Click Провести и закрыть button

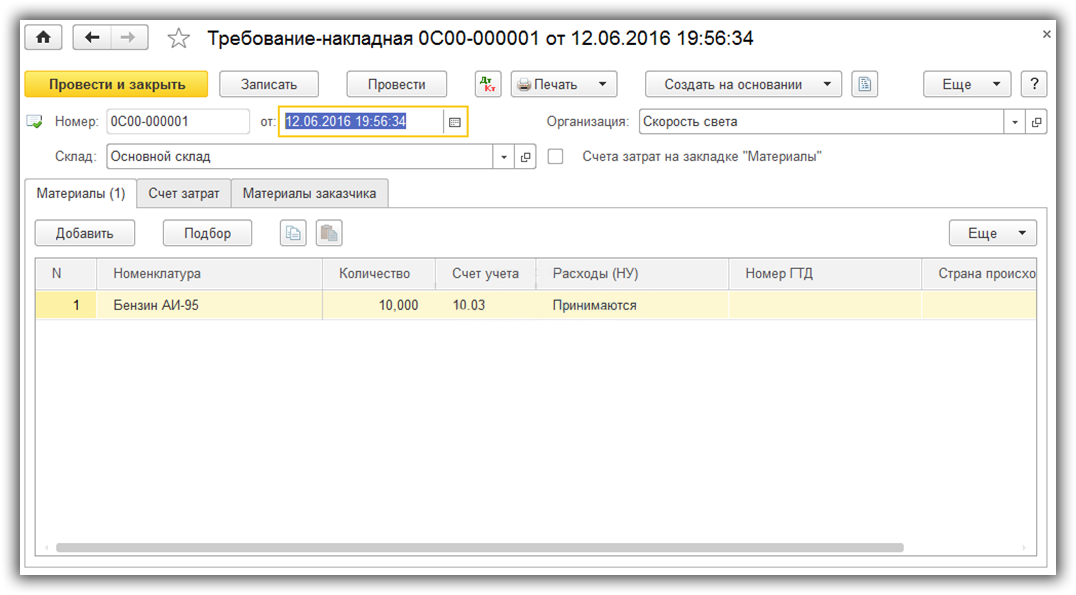point(117,84)
